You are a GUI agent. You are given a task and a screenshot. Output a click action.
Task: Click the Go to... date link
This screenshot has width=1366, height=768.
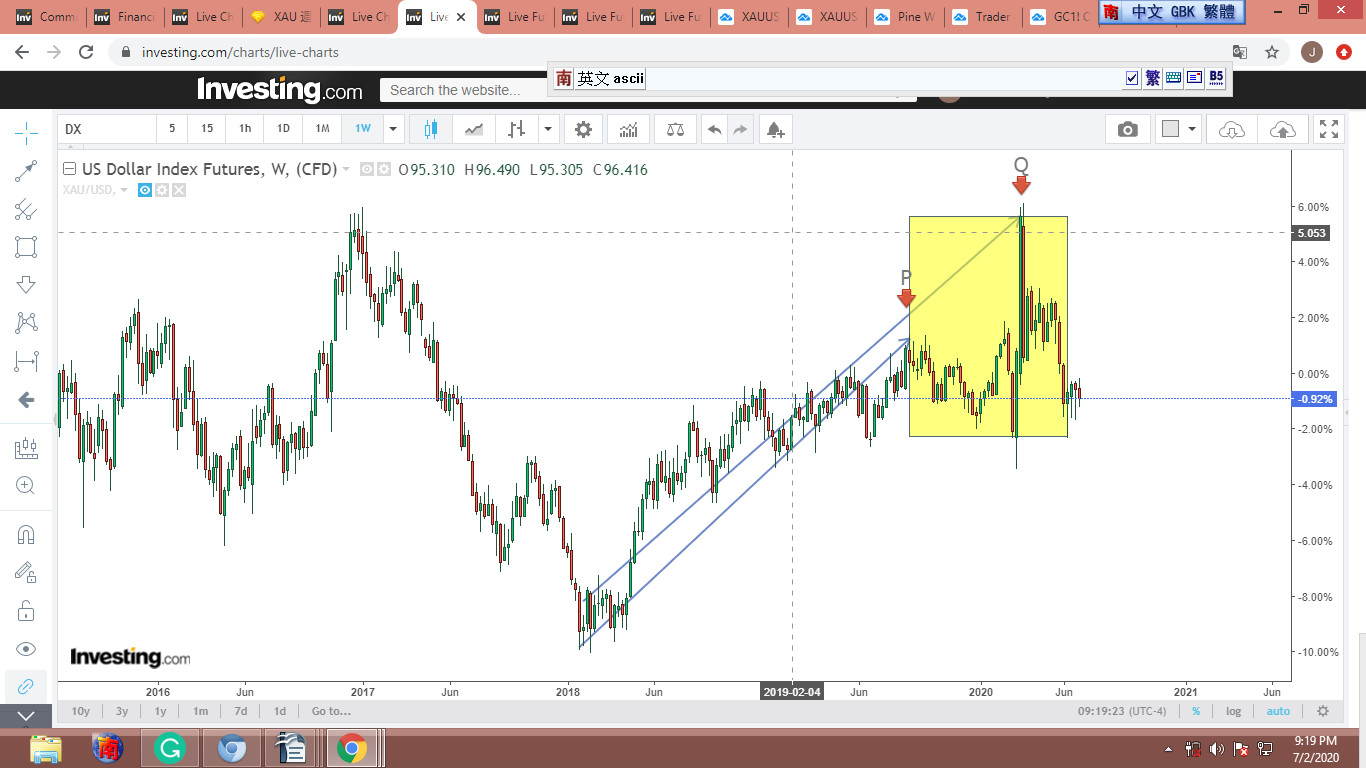pos(331,711)
